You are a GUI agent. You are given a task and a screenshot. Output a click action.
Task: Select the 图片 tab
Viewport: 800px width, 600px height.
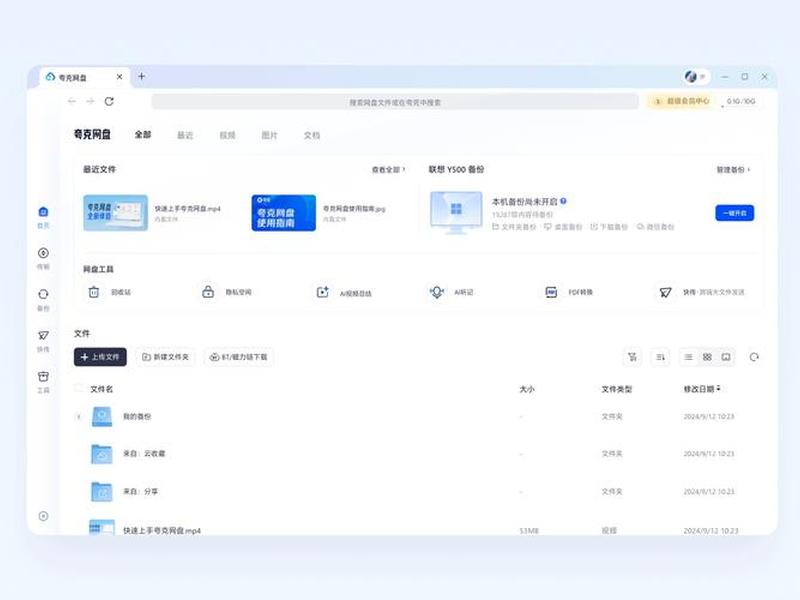pyautogui.click(x=269, y=135)
